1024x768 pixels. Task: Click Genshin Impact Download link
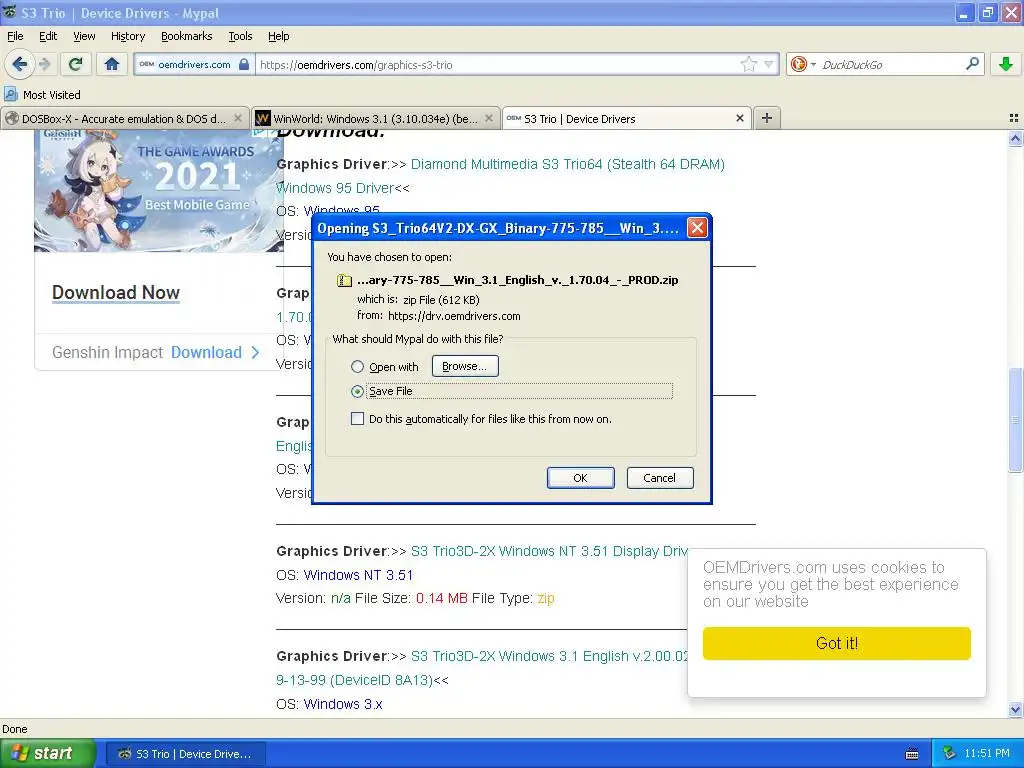(206, 353)
